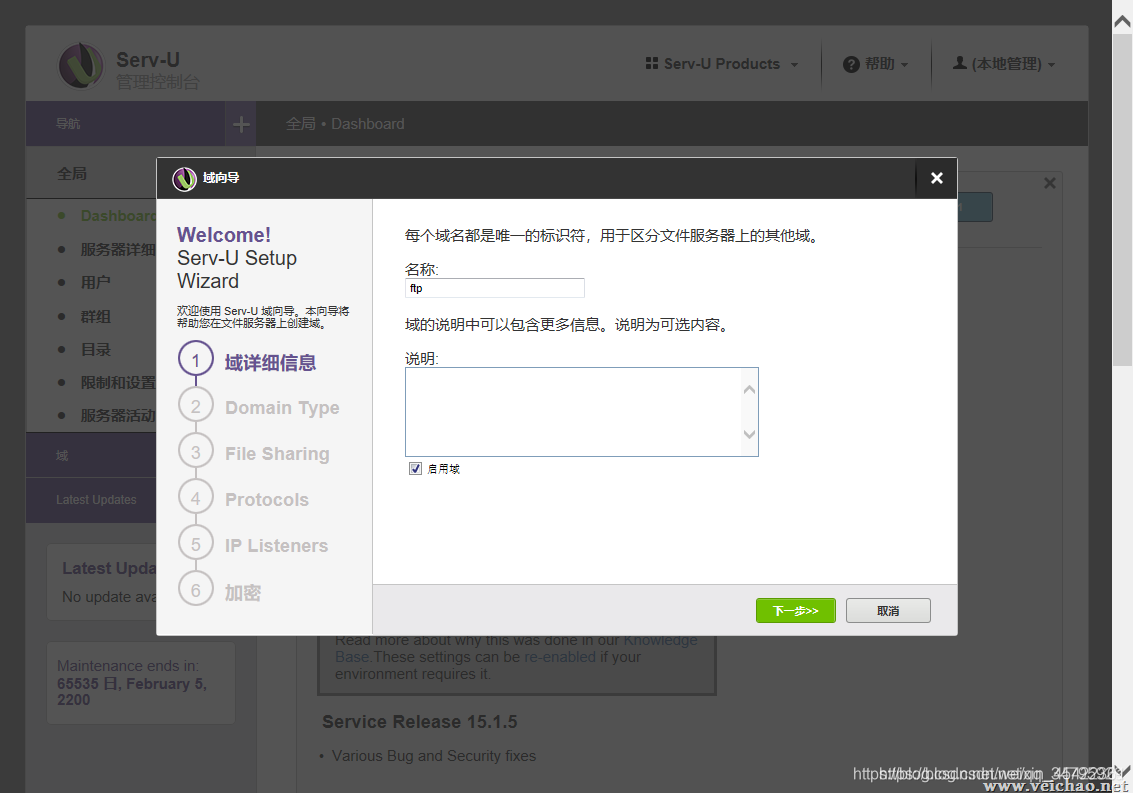The width and height of the screenshot is (1133, 793).
Task: Click the plus icon beside navigation header
Action: point(241,124)
